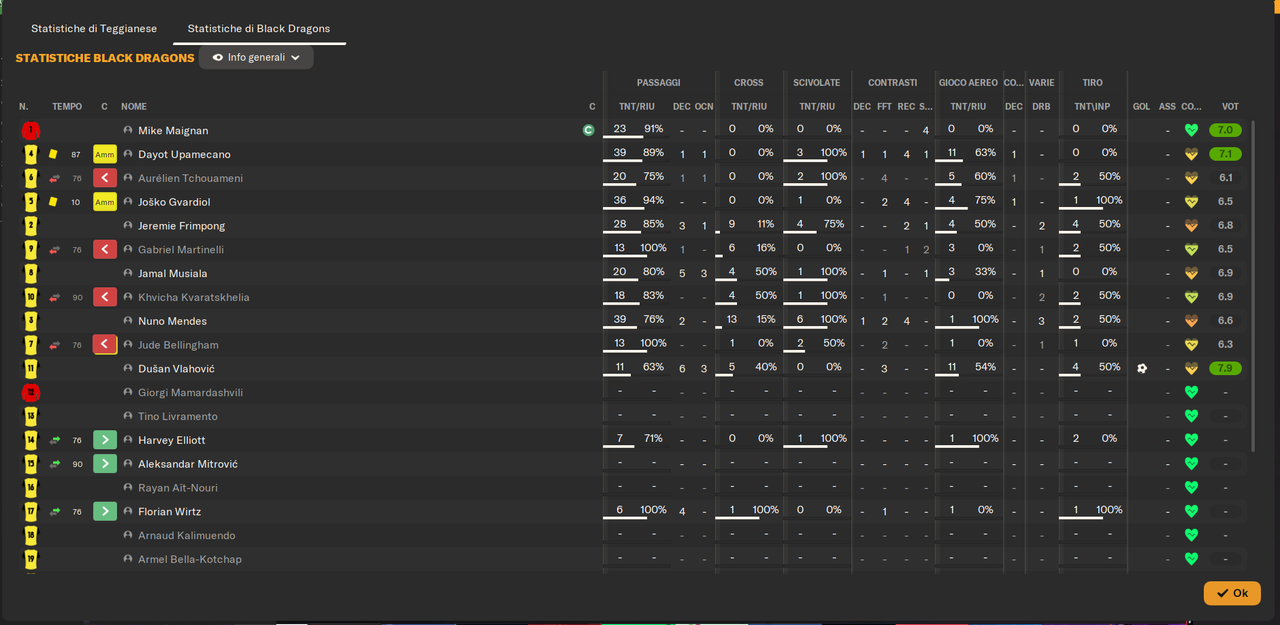Click Tchouameni's substitution arrows icon

tap(55, 178)
